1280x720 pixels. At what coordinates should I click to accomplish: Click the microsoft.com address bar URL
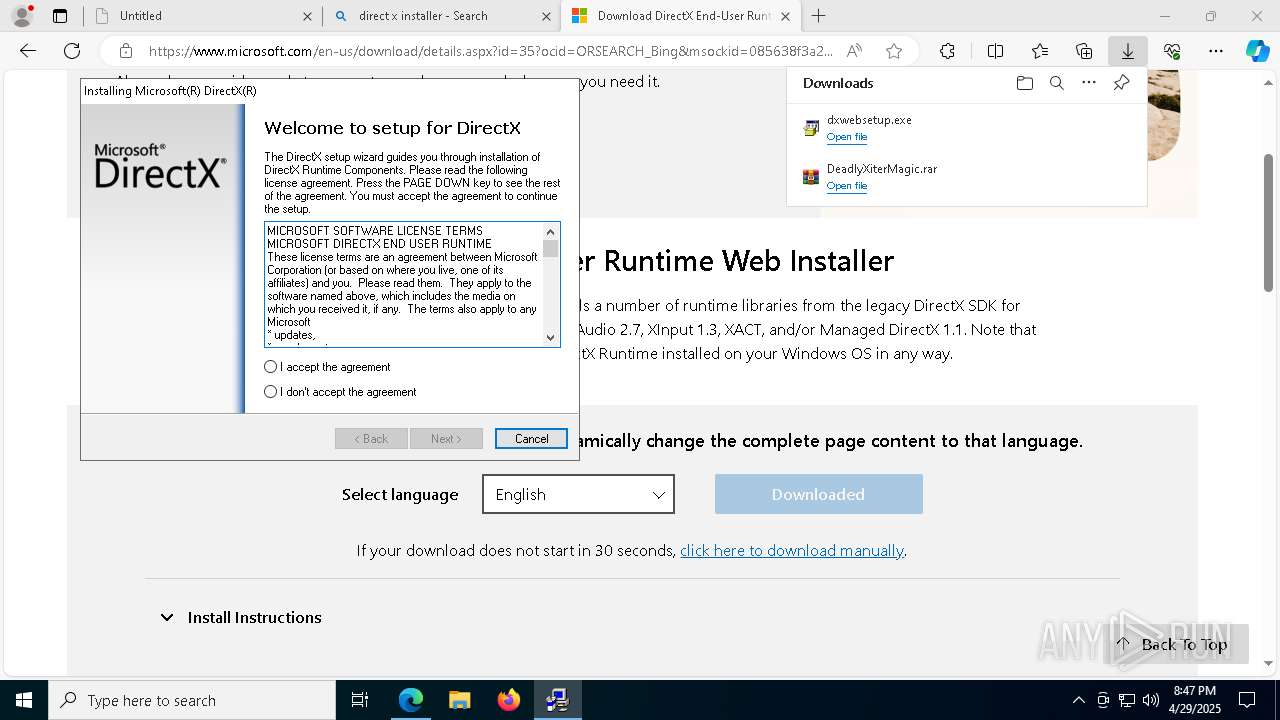[x=490, y=51]
